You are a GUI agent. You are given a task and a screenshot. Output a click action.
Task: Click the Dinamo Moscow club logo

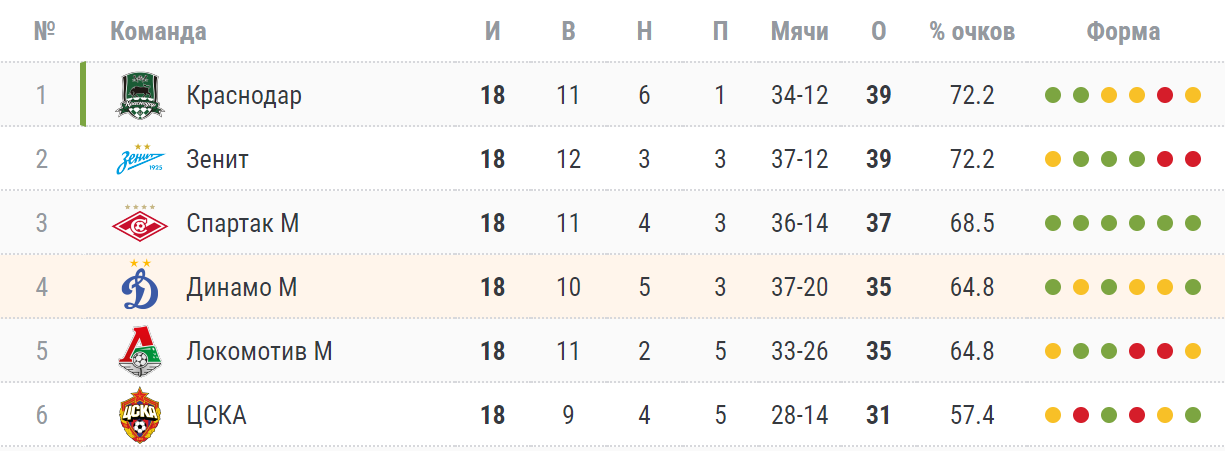[x=138, y=287]
